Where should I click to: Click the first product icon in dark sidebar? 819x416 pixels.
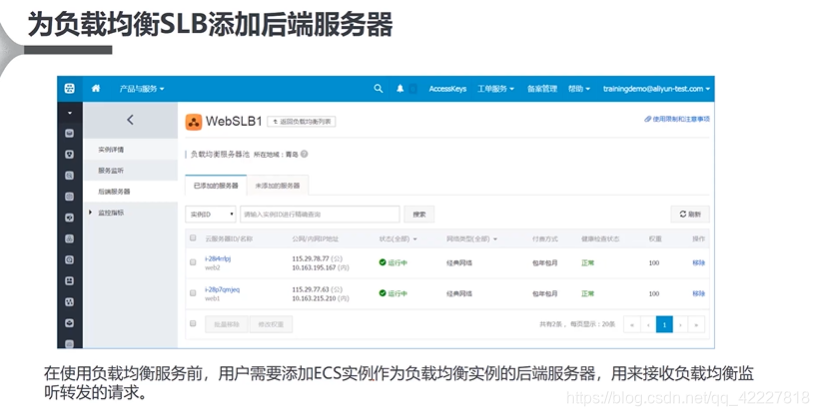[69, 134]
